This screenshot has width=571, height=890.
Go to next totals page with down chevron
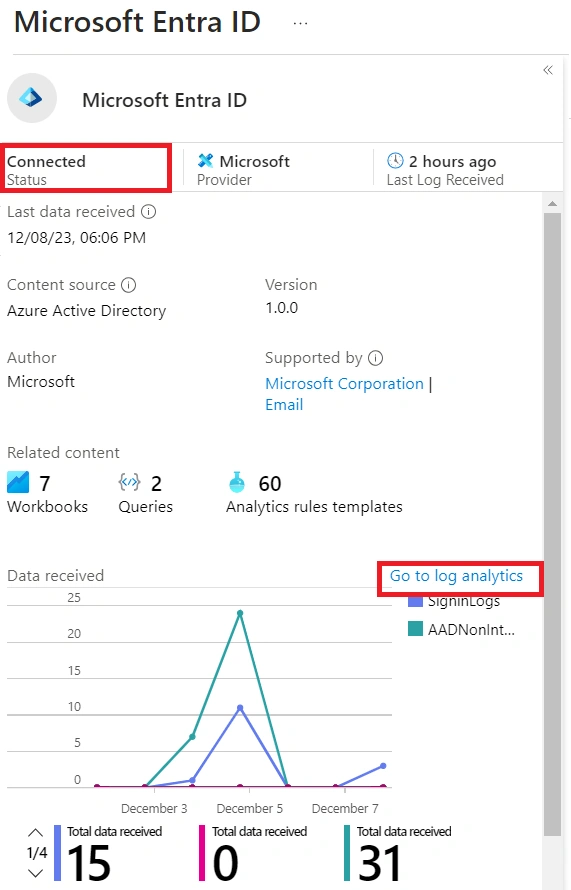(x=35, y=873)
